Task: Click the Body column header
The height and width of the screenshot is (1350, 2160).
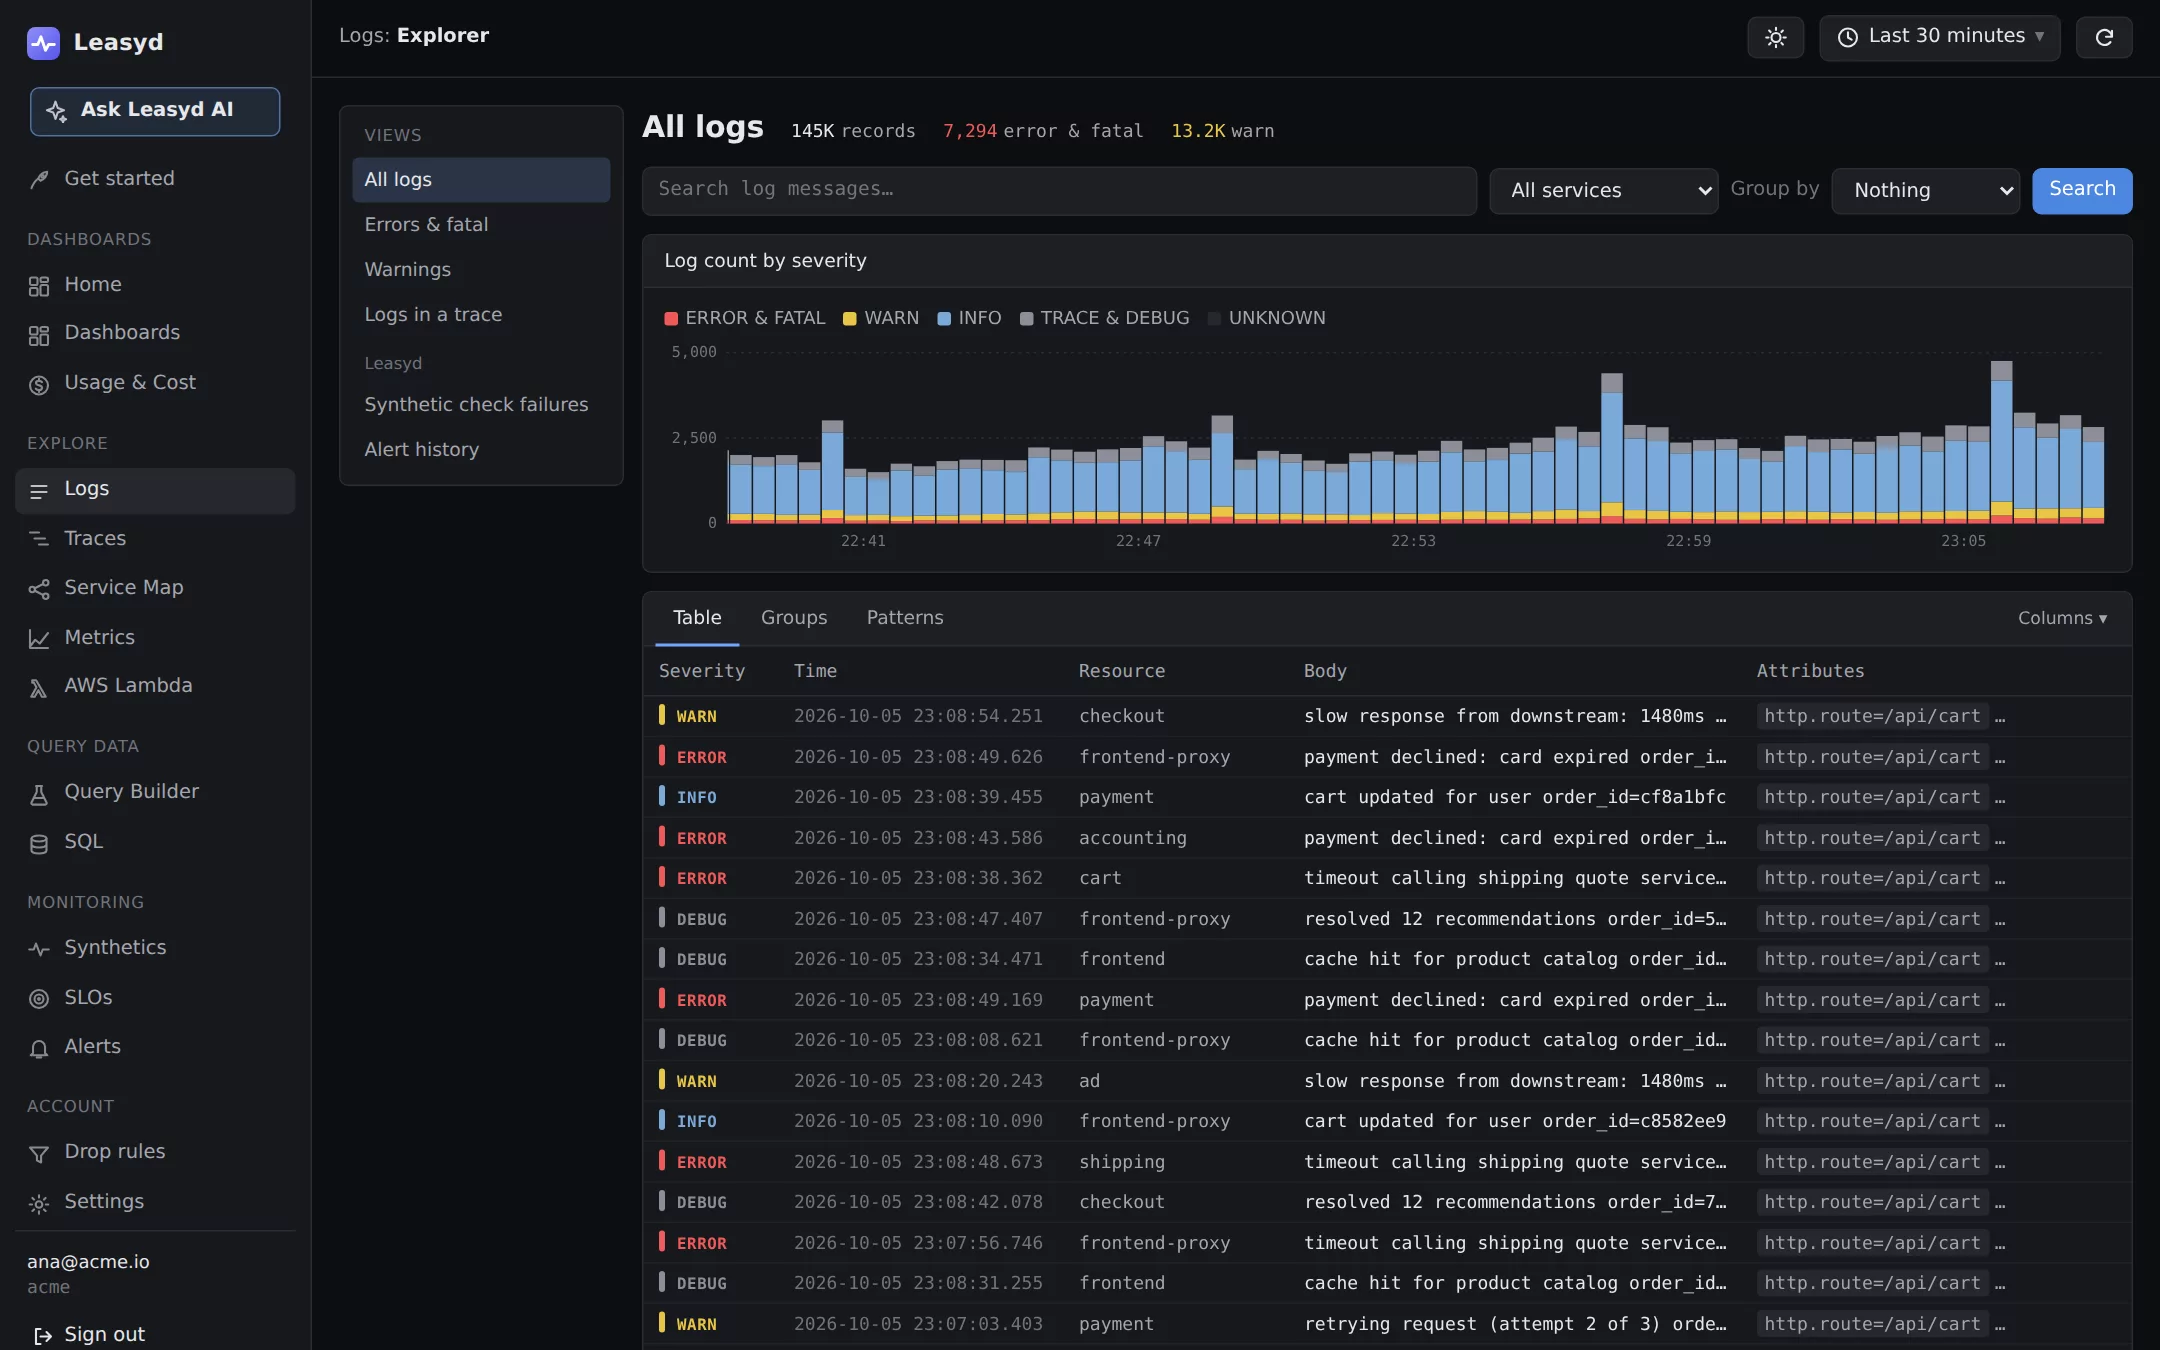Action: [x=1325, y=671]
